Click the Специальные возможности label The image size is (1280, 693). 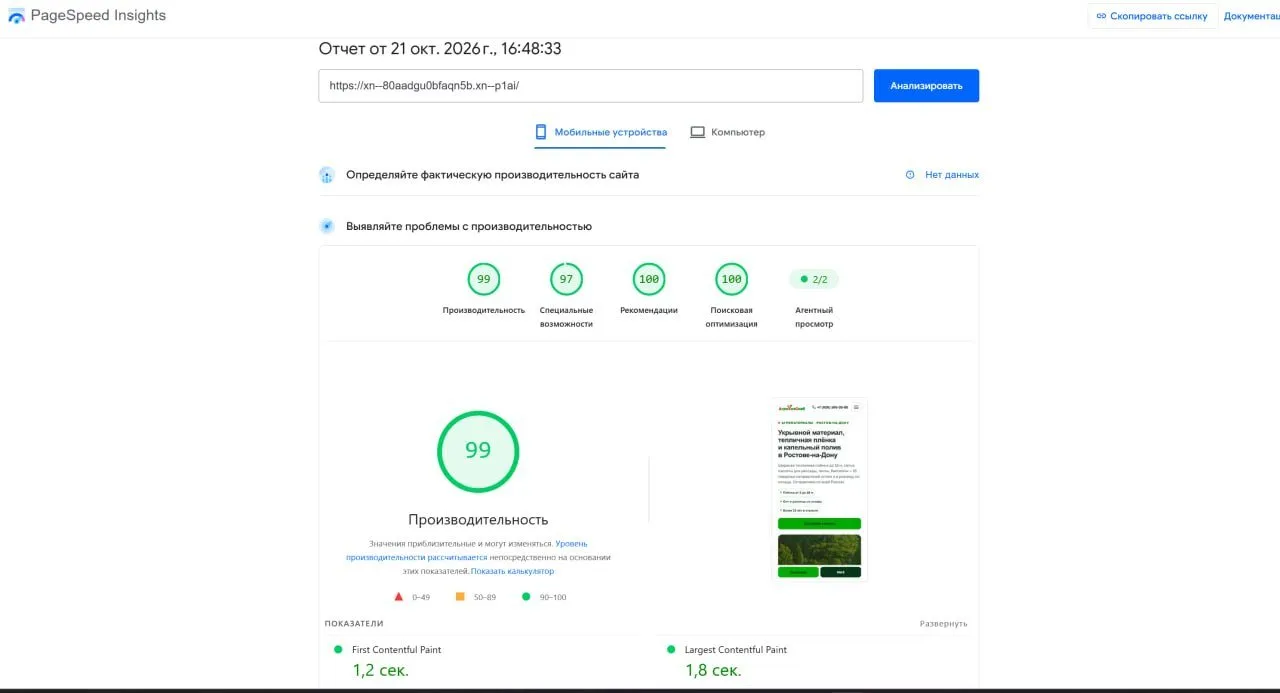566,317
